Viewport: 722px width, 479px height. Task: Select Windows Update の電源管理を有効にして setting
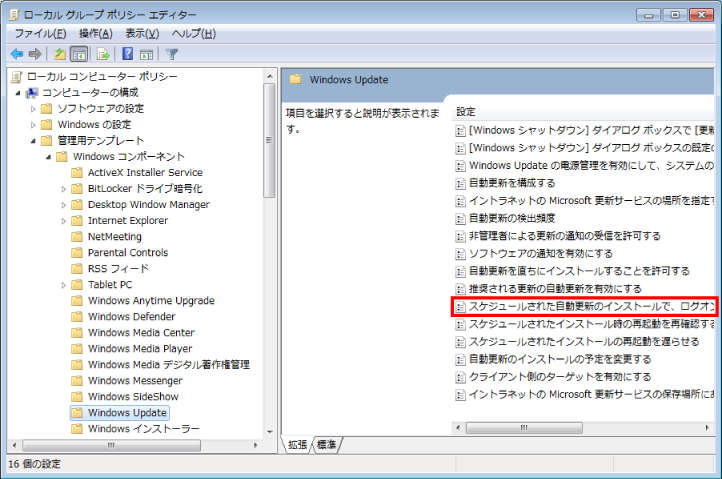pos(591,166)
